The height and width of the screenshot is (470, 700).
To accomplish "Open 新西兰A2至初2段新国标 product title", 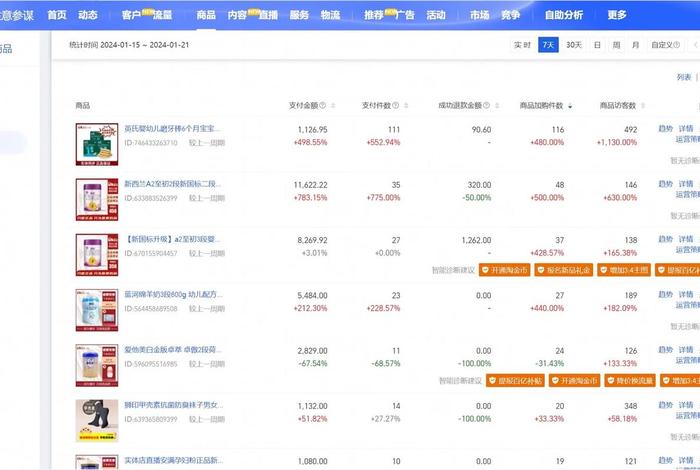I will point(172,184).
